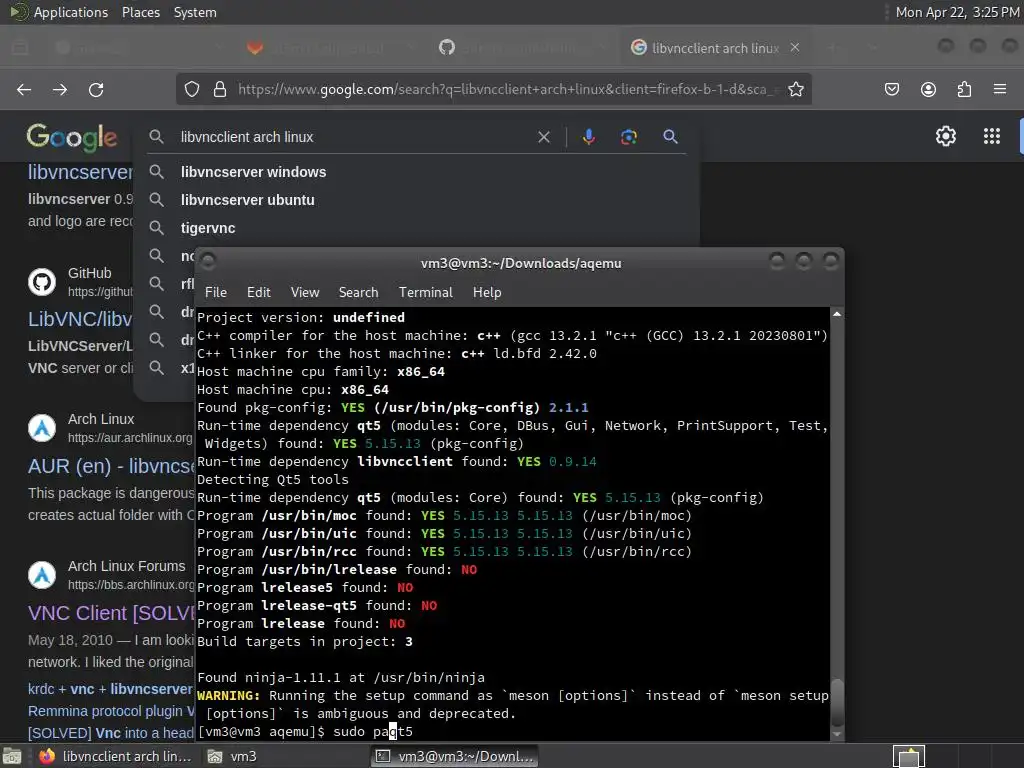Image resolution: width=1024 pixels, height=768 pixels.
Task: Open the Remmina protocol plugin link
Action: pos(111,711)
